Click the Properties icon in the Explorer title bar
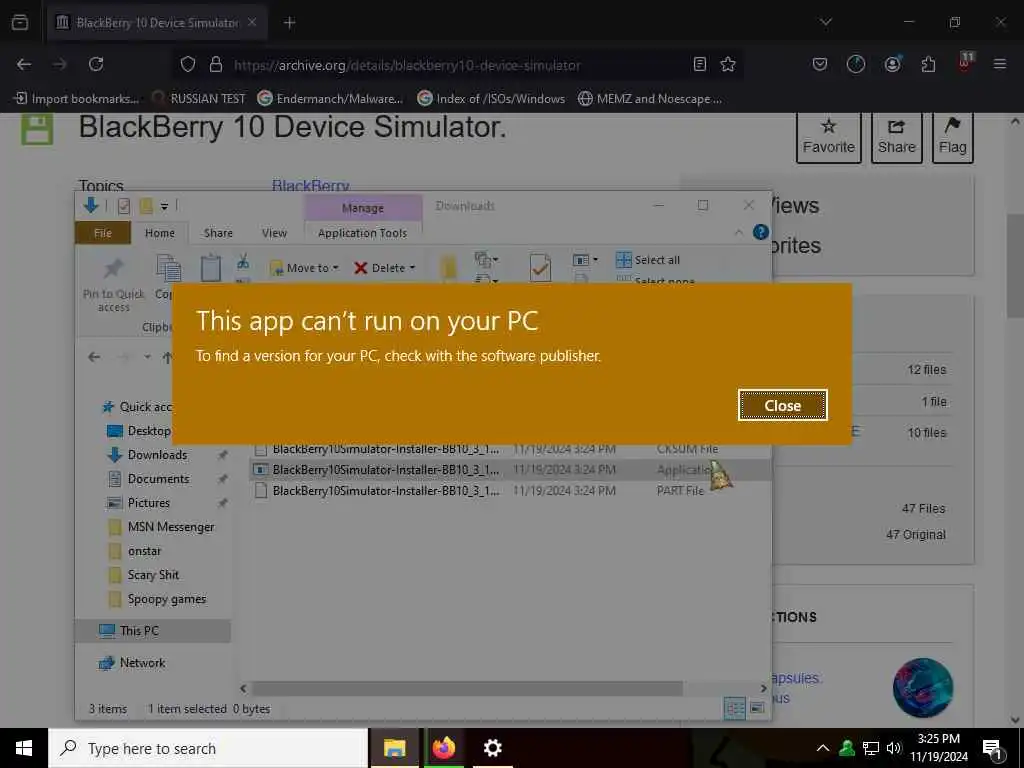Screen dimensions: 1024x768 point(123,206)
